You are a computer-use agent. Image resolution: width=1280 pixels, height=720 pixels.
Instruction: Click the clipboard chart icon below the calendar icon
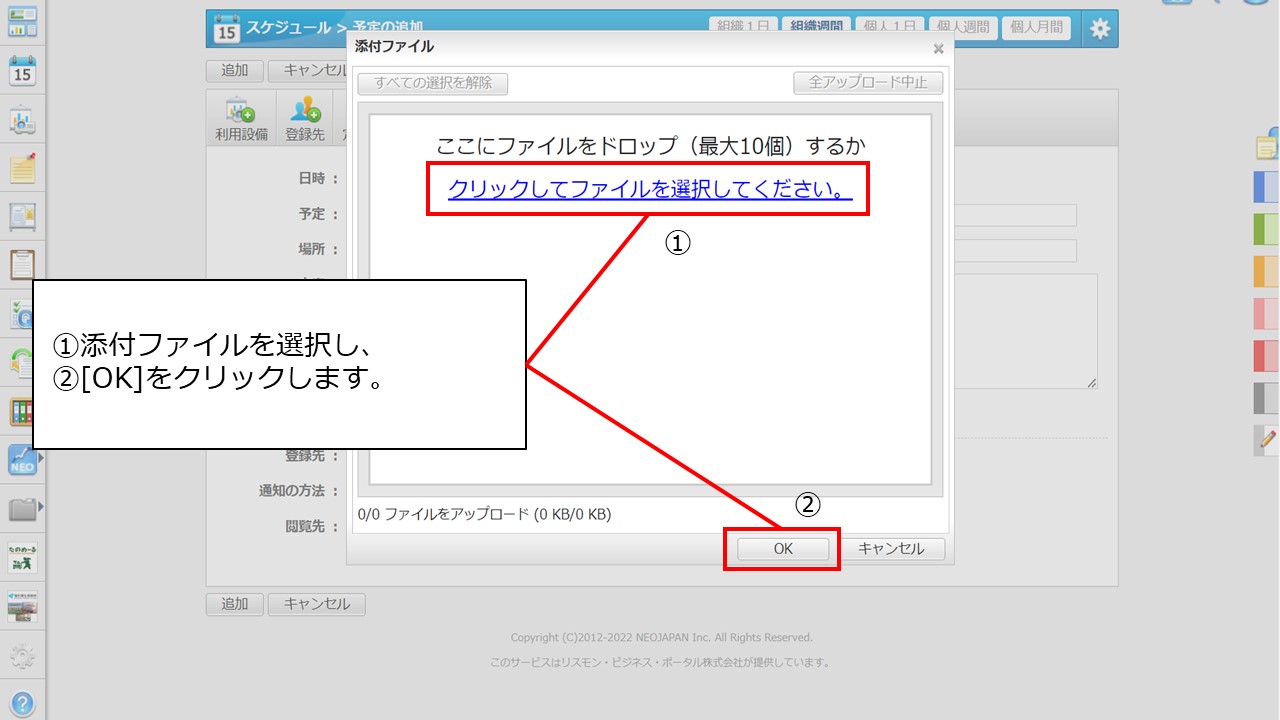click(x=22, y=120)
